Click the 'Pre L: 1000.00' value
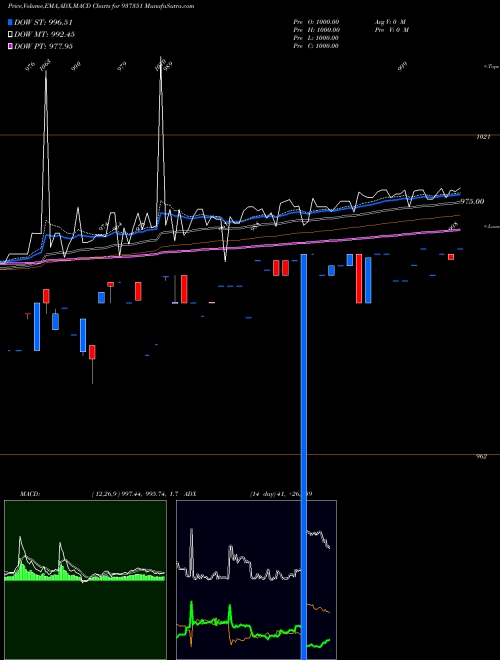Image resolution: width=500 pixels, height=660 pixels. pyautogui.click(x=316, y=38)
